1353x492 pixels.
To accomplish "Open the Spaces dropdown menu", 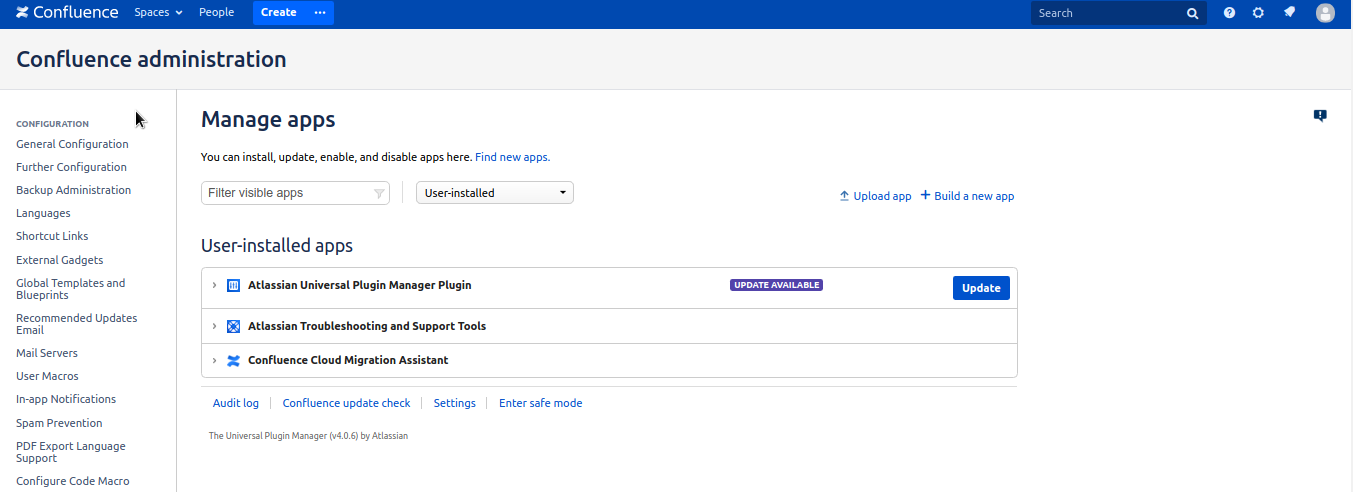I will coord(158,13).
